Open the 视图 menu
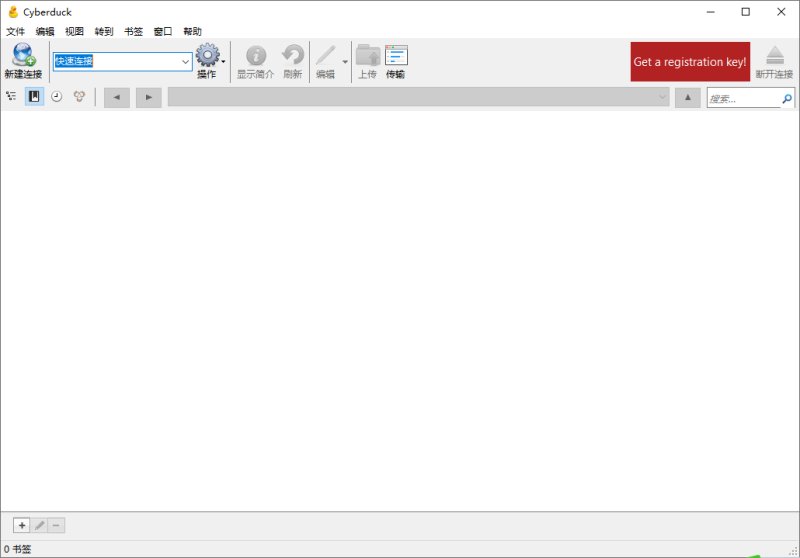The height and width of the screenshot is (558, 800). coord(74,31)
